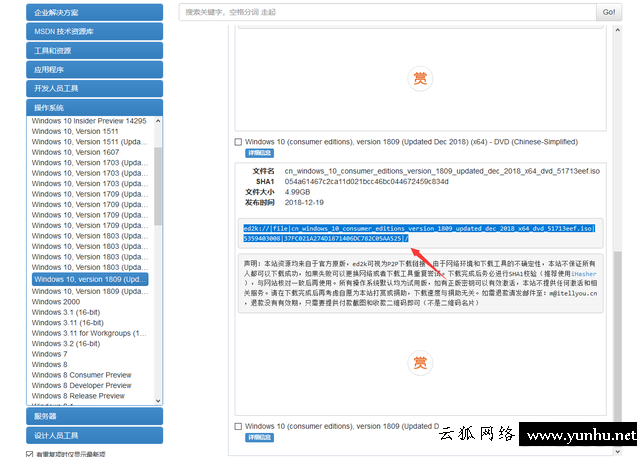The image size is (640, 457).
Task: Click the 赏 reward icon above the Dec 2018 entry
Action: pyautogui.click(x=420, y=78)
